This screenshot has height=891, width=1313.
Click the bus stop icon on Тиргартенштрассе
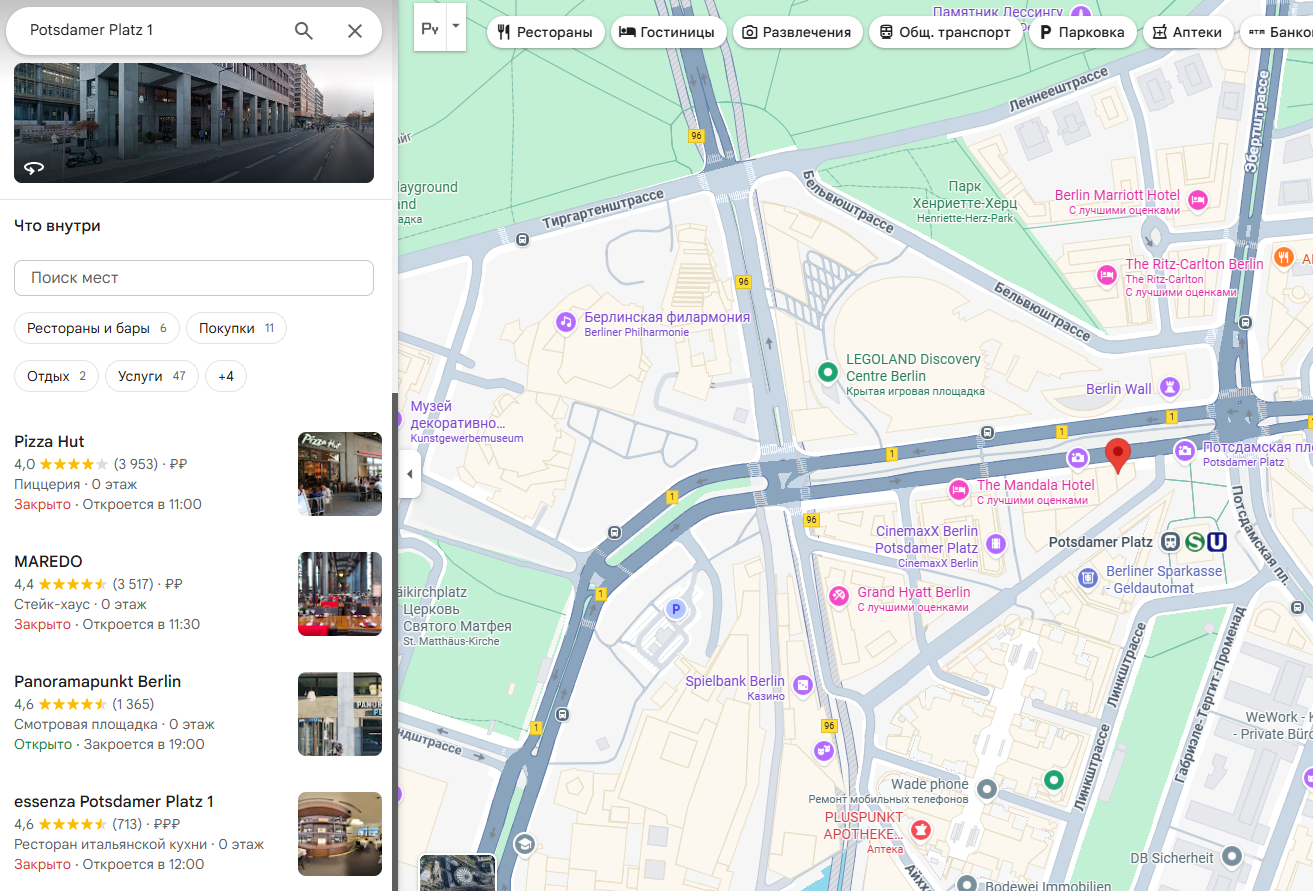pyautogui.click(x=523, y=239)
